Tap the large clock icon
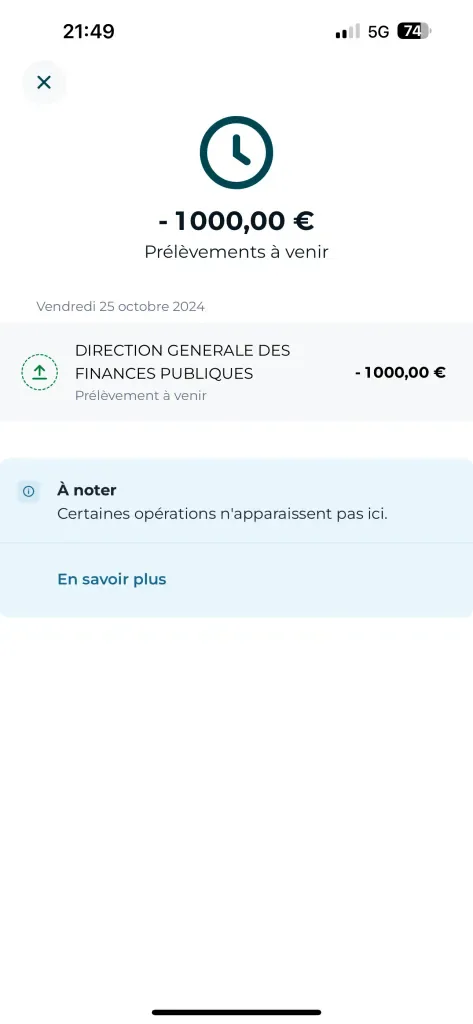The width and height of the screenshot is (473, 1024). (x=236, y=152)
